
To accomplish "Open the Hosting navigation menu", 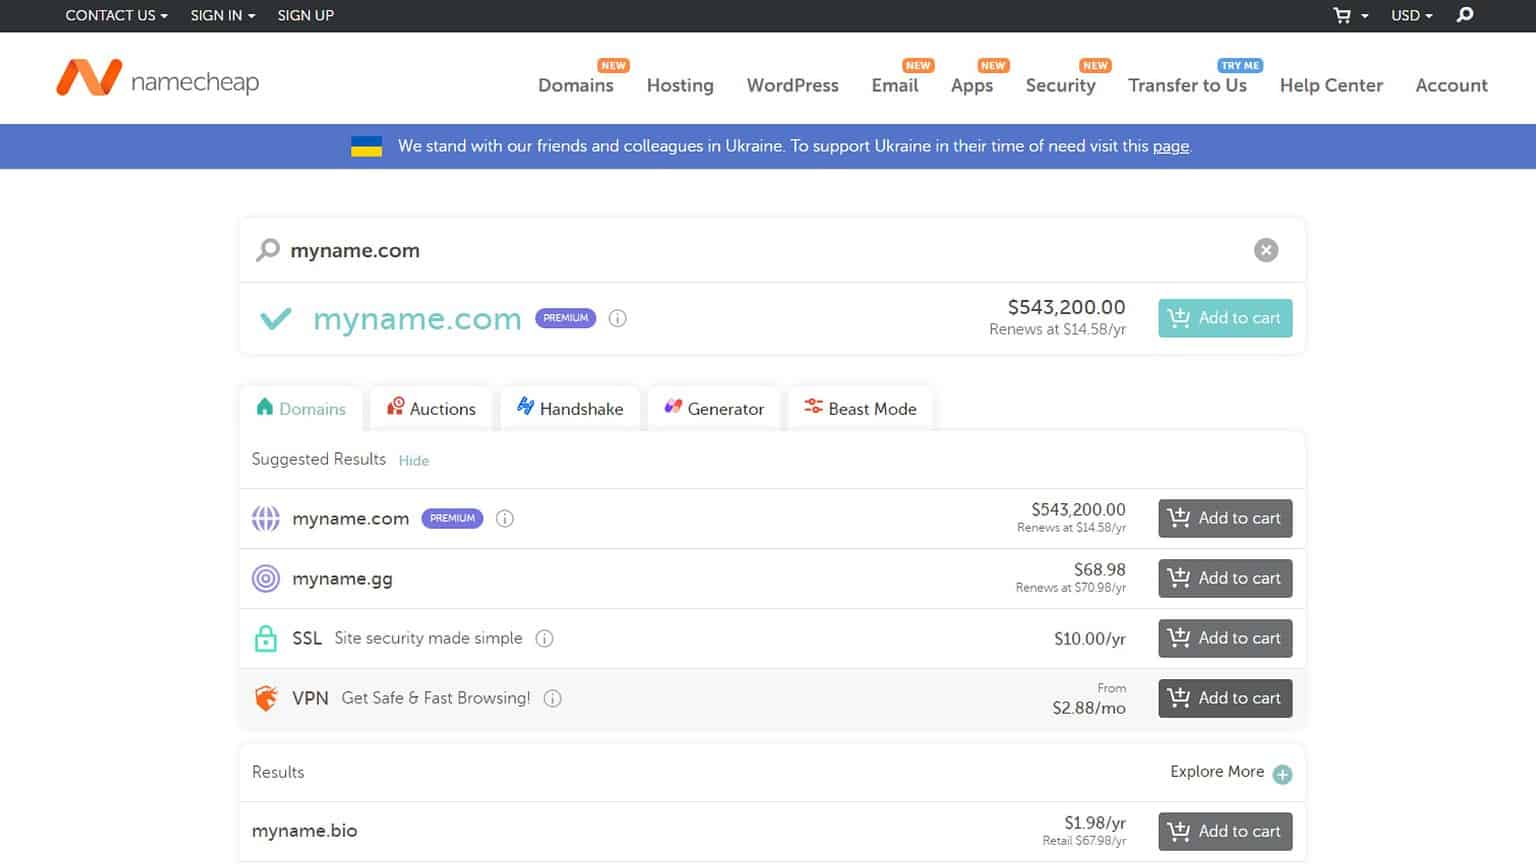I will tap(680, 85).
